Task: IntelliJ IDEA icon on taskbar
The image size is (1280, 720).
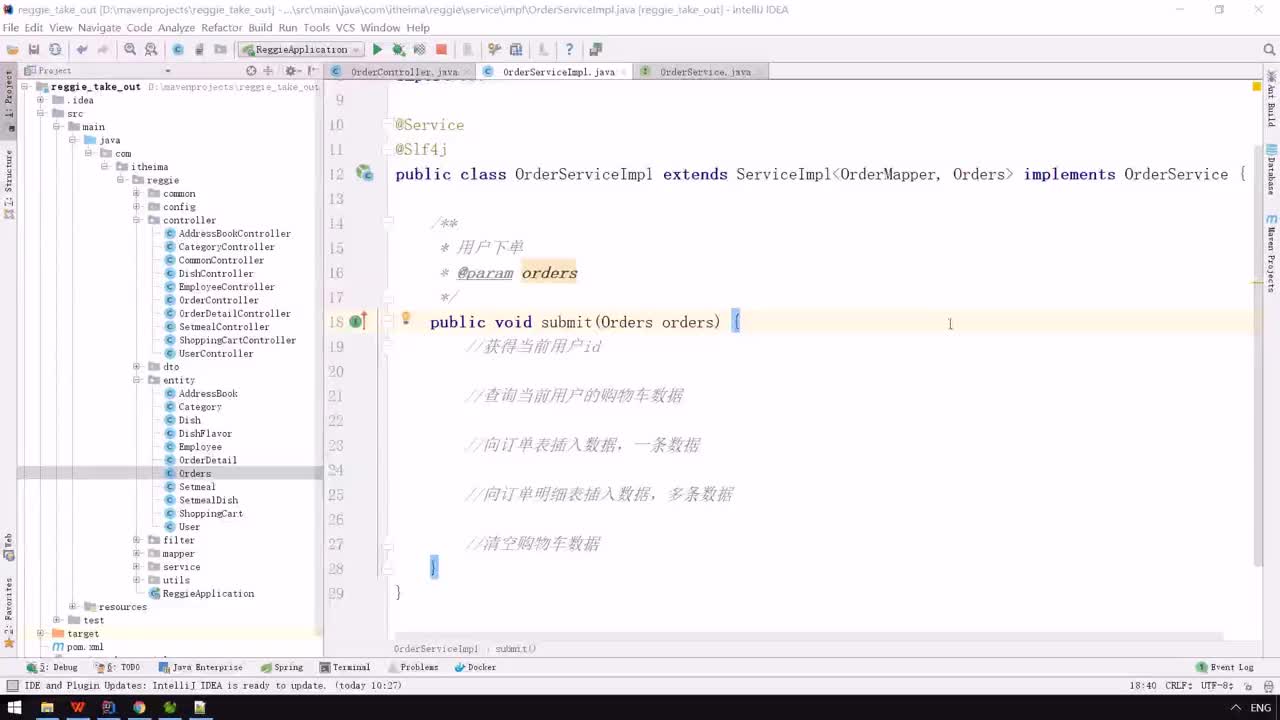Action: point(108,707)
